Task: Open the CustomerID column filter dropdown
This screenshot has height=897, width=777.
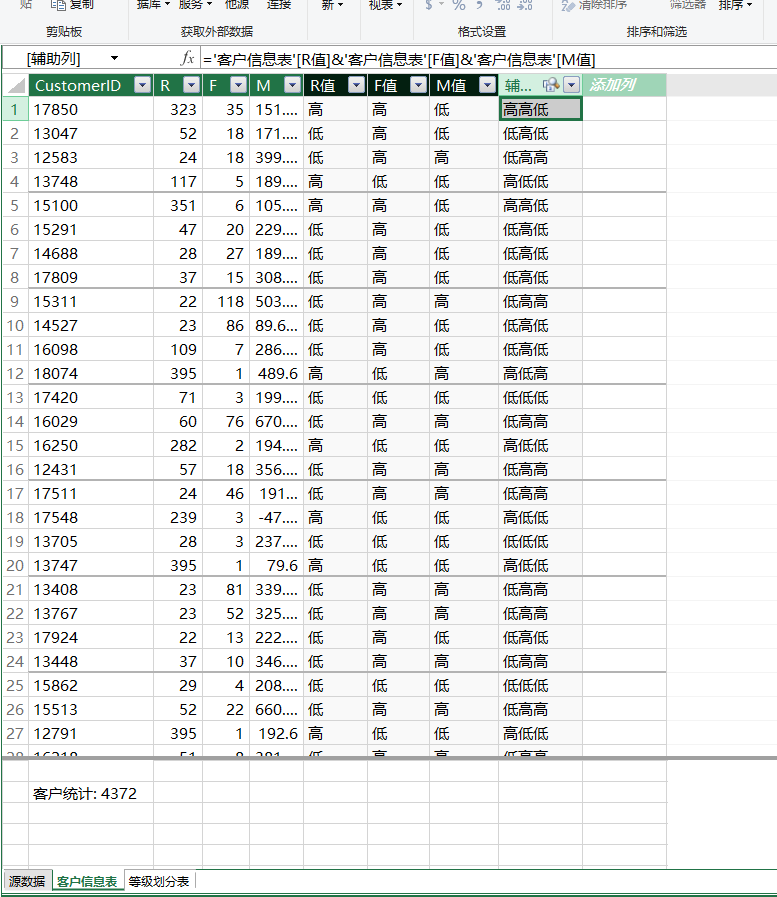Action: point(142,85)
